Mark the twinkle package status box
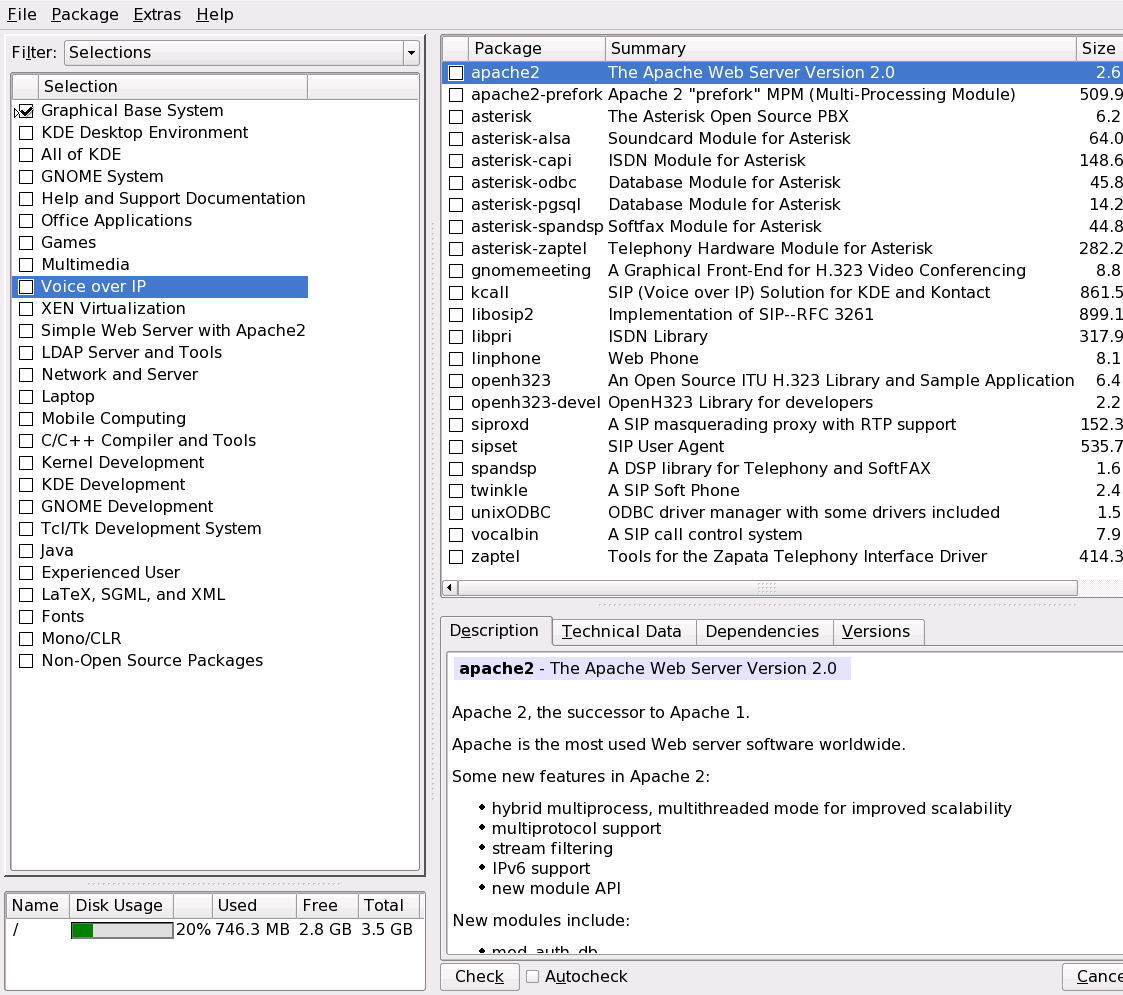This screenshot has width=1123, height=995. tap(456, 491)
